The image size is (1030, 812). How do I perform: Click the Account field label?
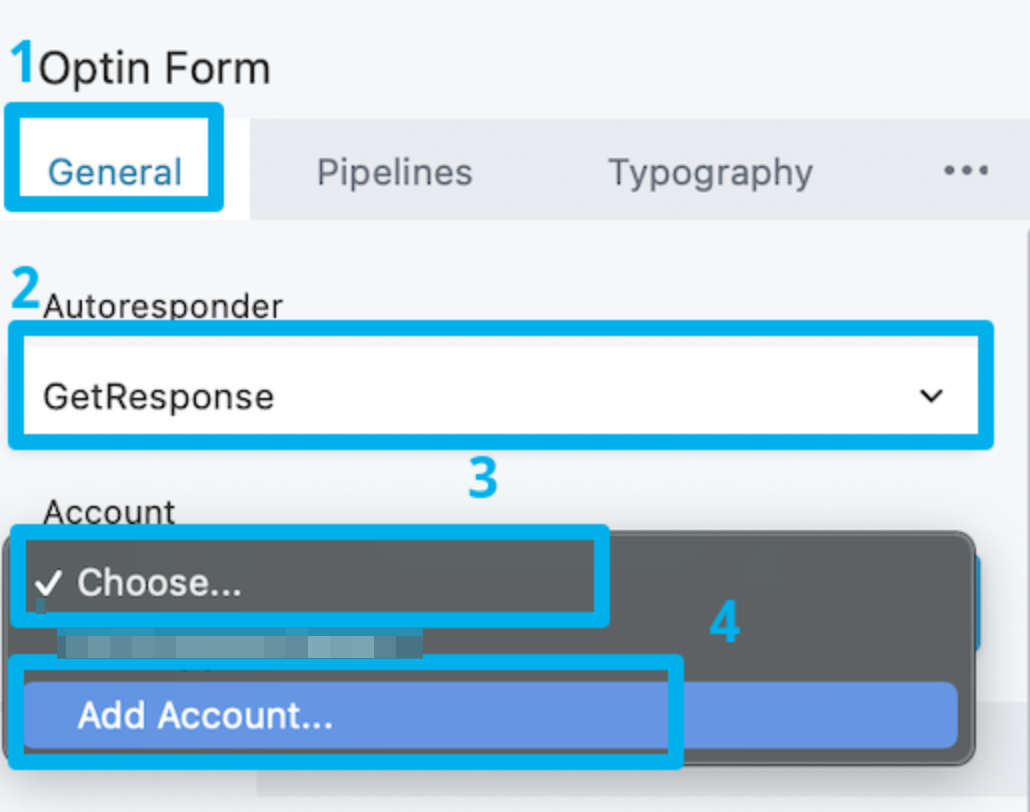pyautogui.click(x=109, y=512)
